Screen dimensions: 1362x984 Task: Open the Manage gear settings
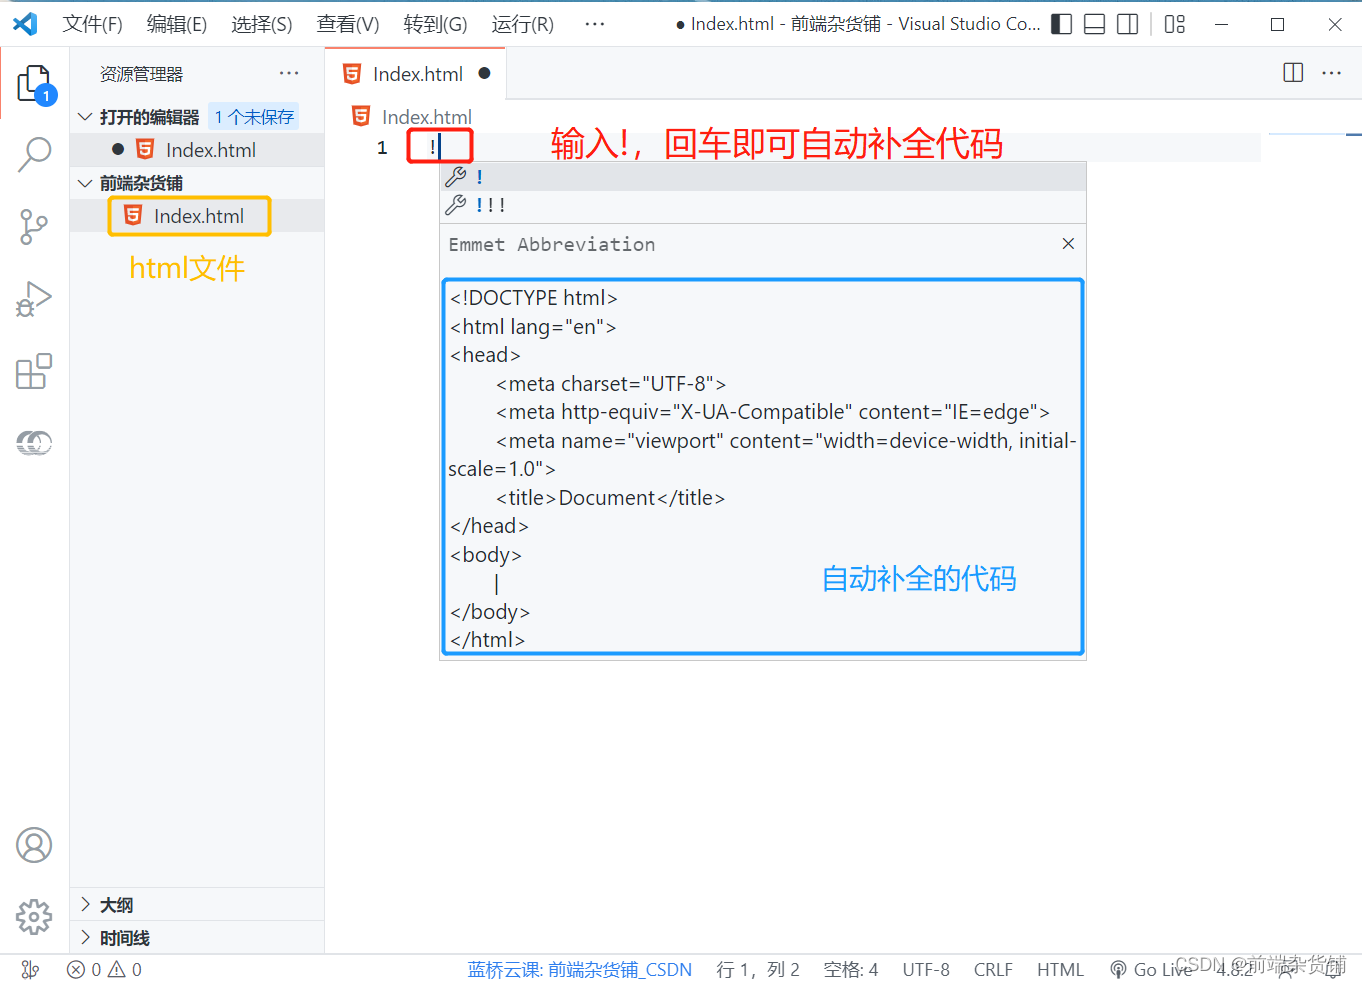pyautogui.click(x=34, y=915)
